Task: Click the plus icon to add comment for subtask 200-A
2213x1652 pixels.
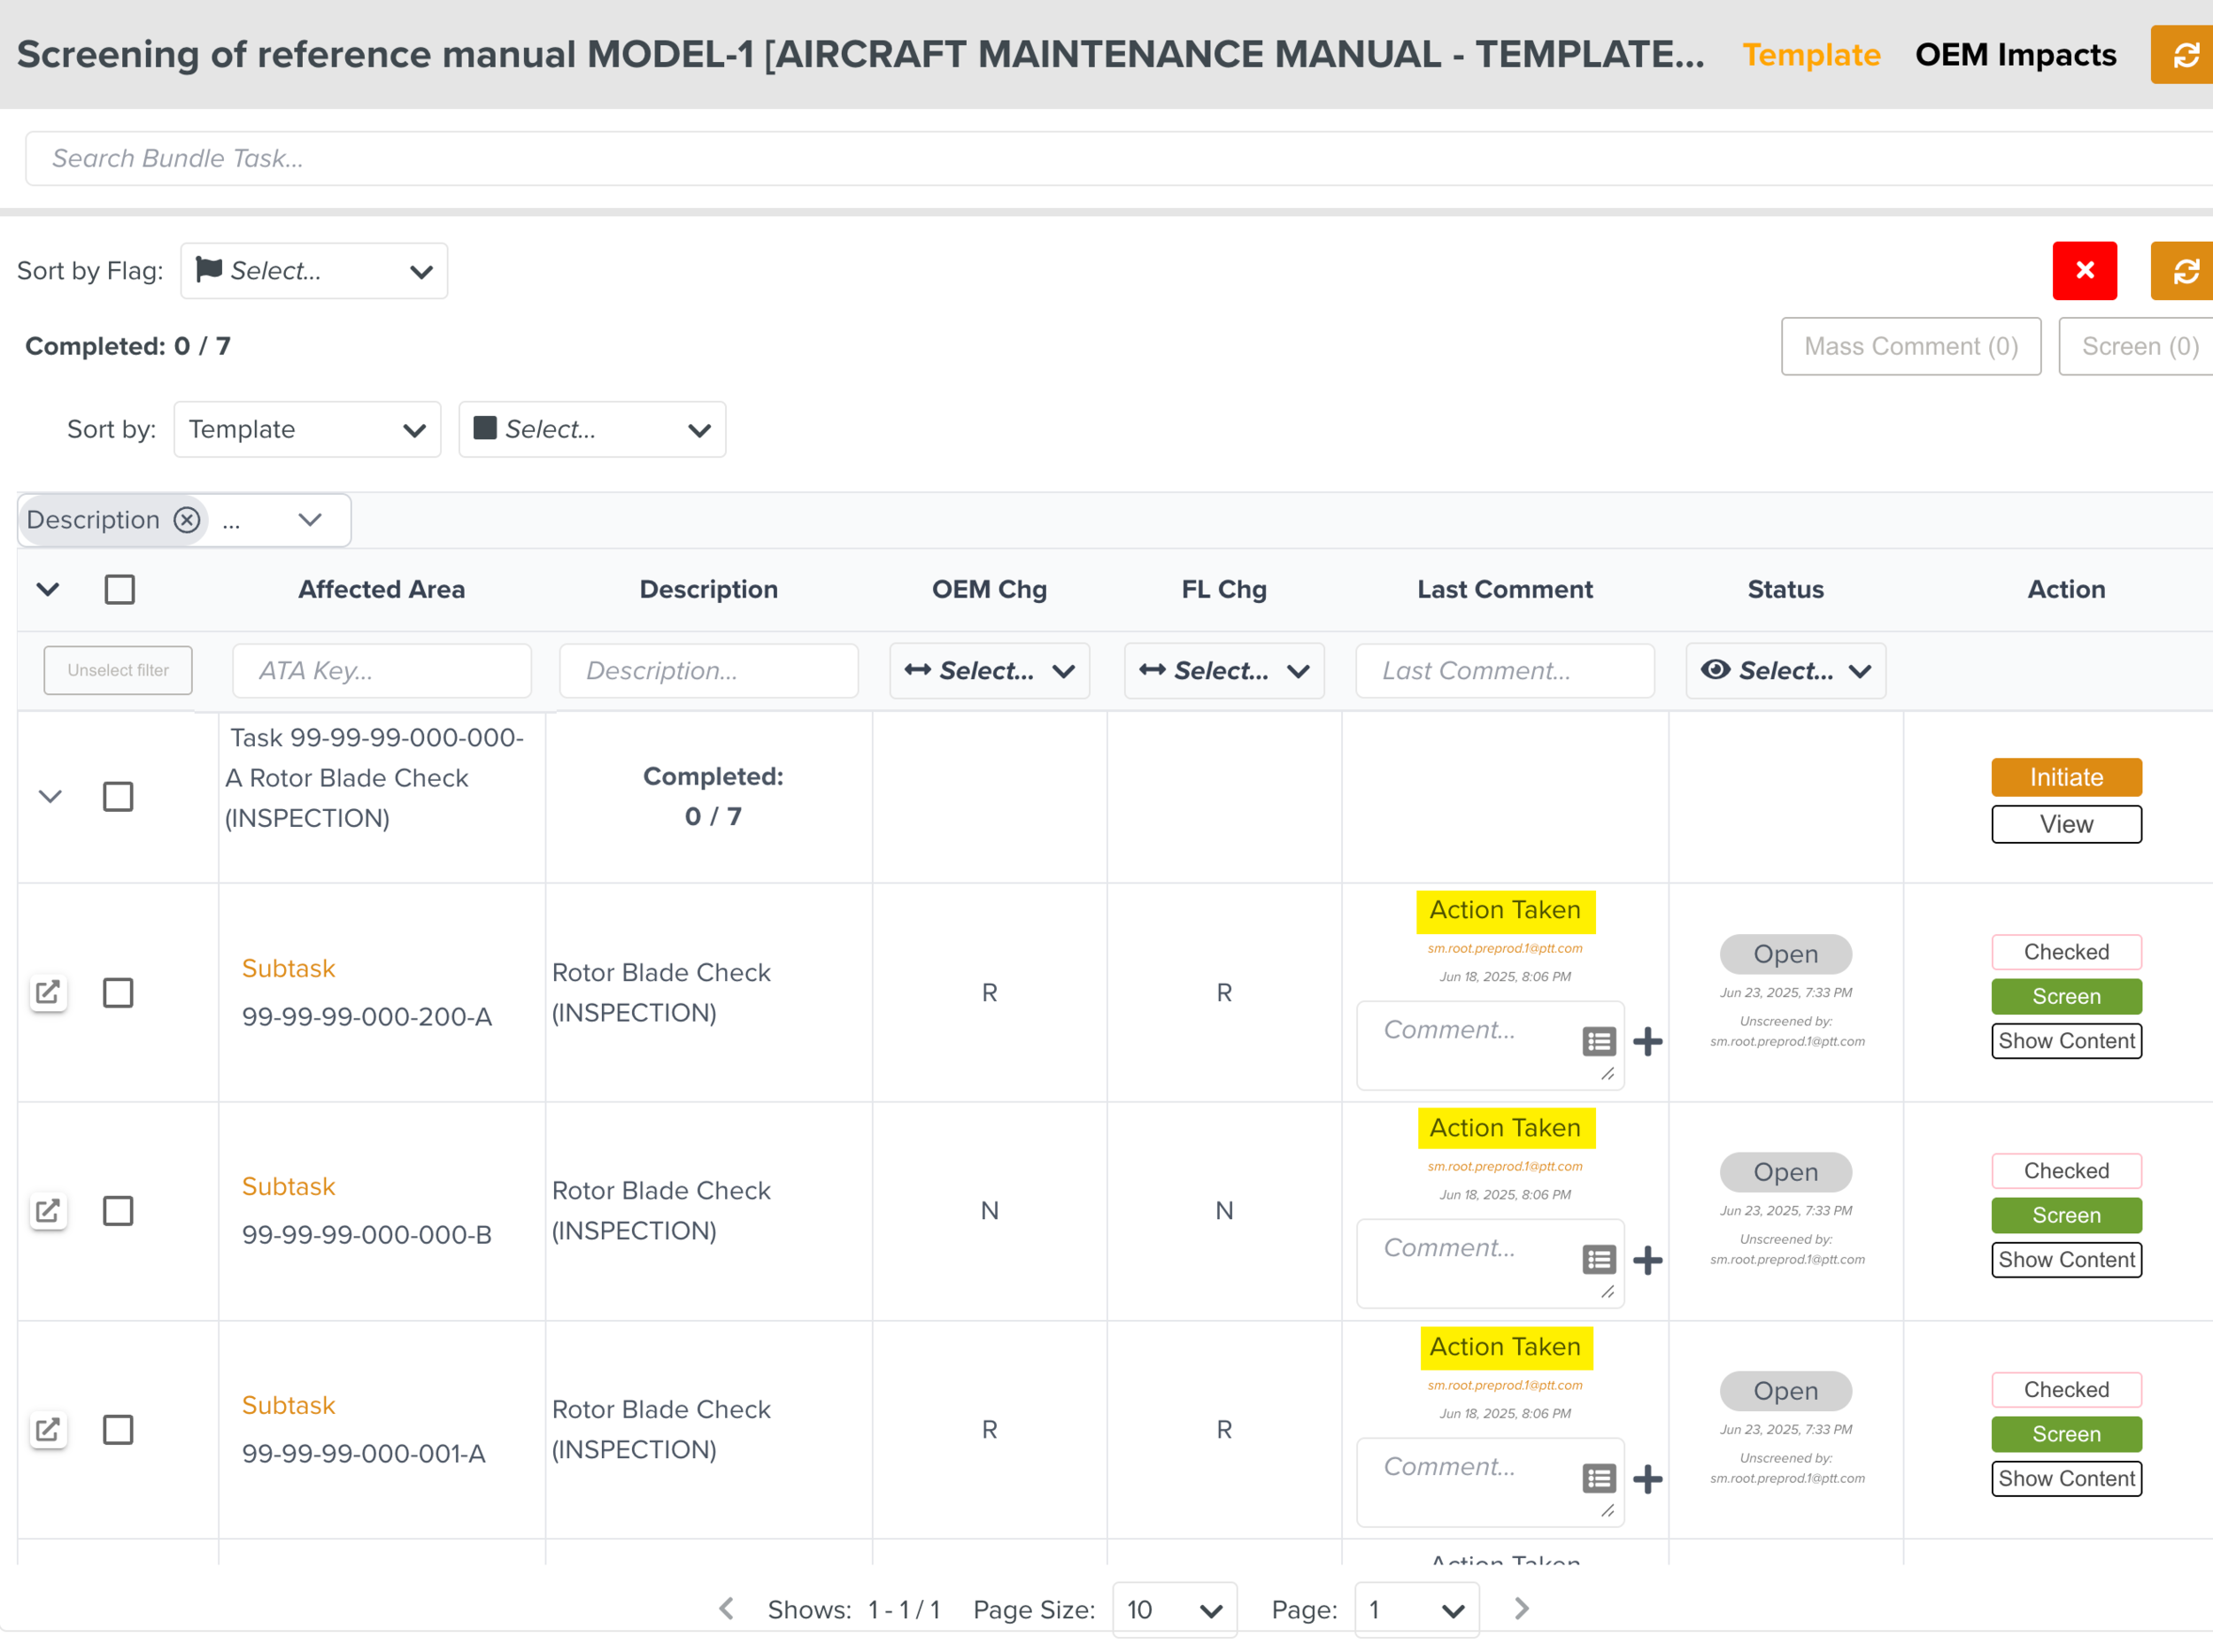Action: tap(1647, 1041)
